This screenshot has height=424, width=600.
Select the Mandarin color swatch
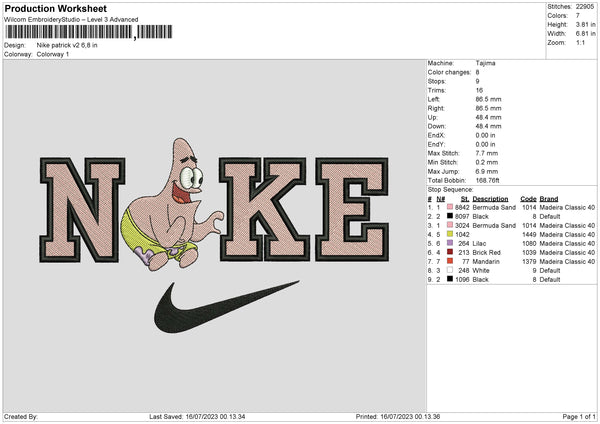click(450, 261)
